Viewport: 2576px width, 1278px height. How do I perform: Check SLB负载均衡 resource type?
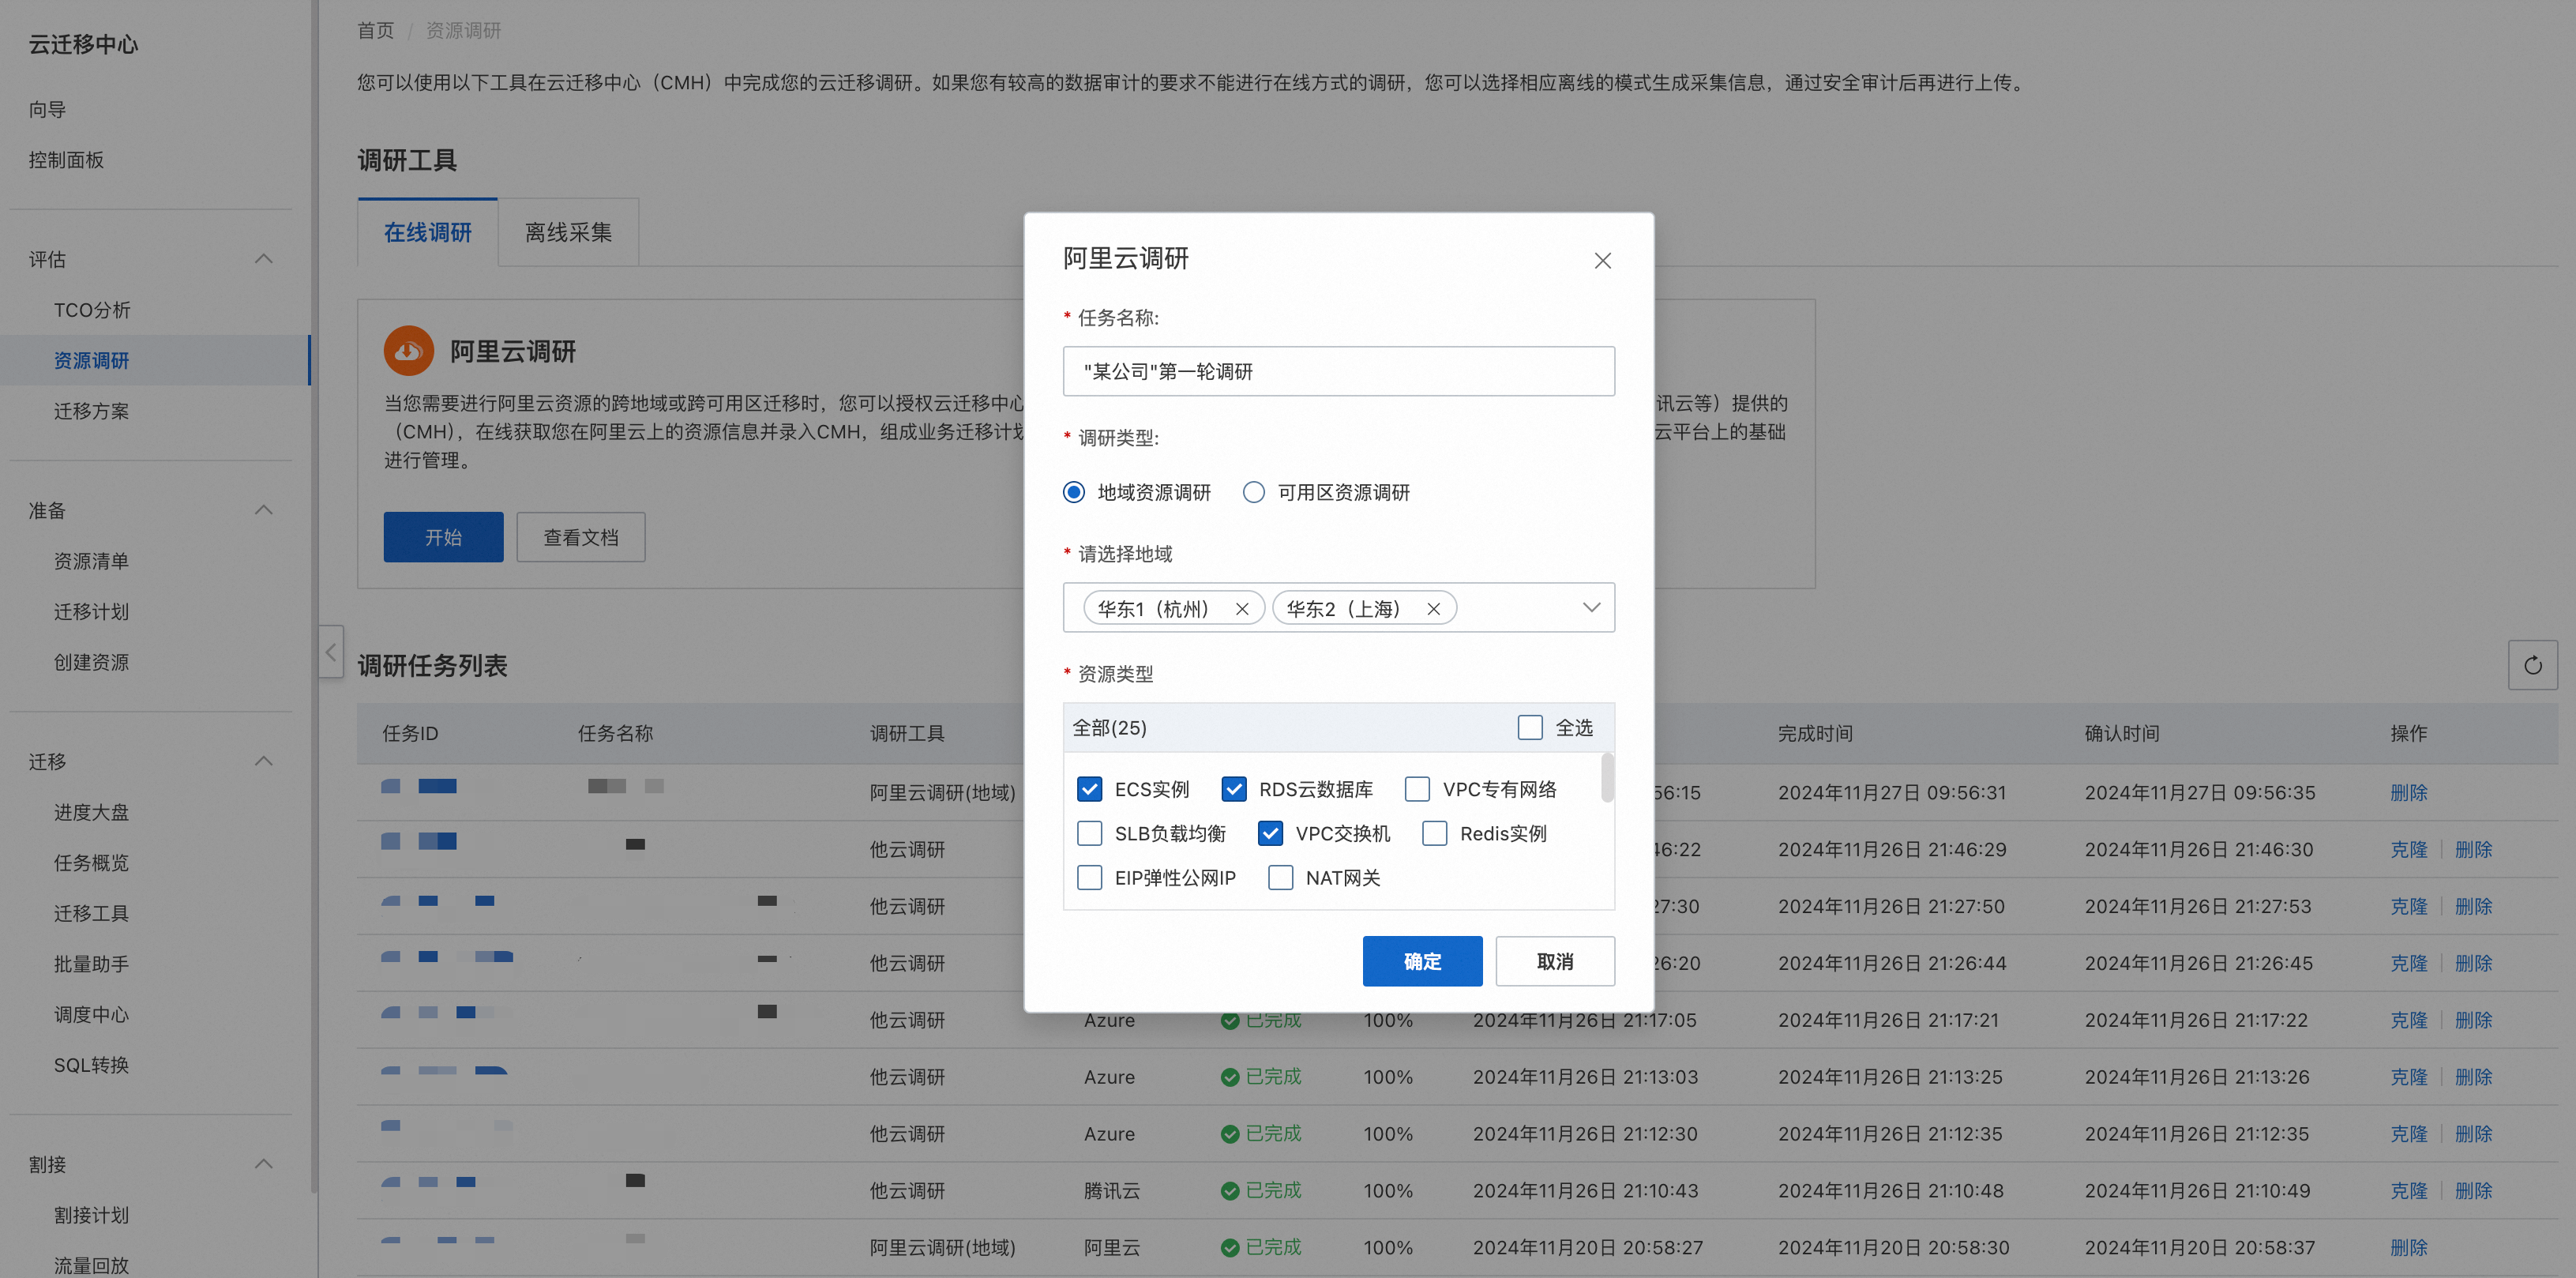1089,833
